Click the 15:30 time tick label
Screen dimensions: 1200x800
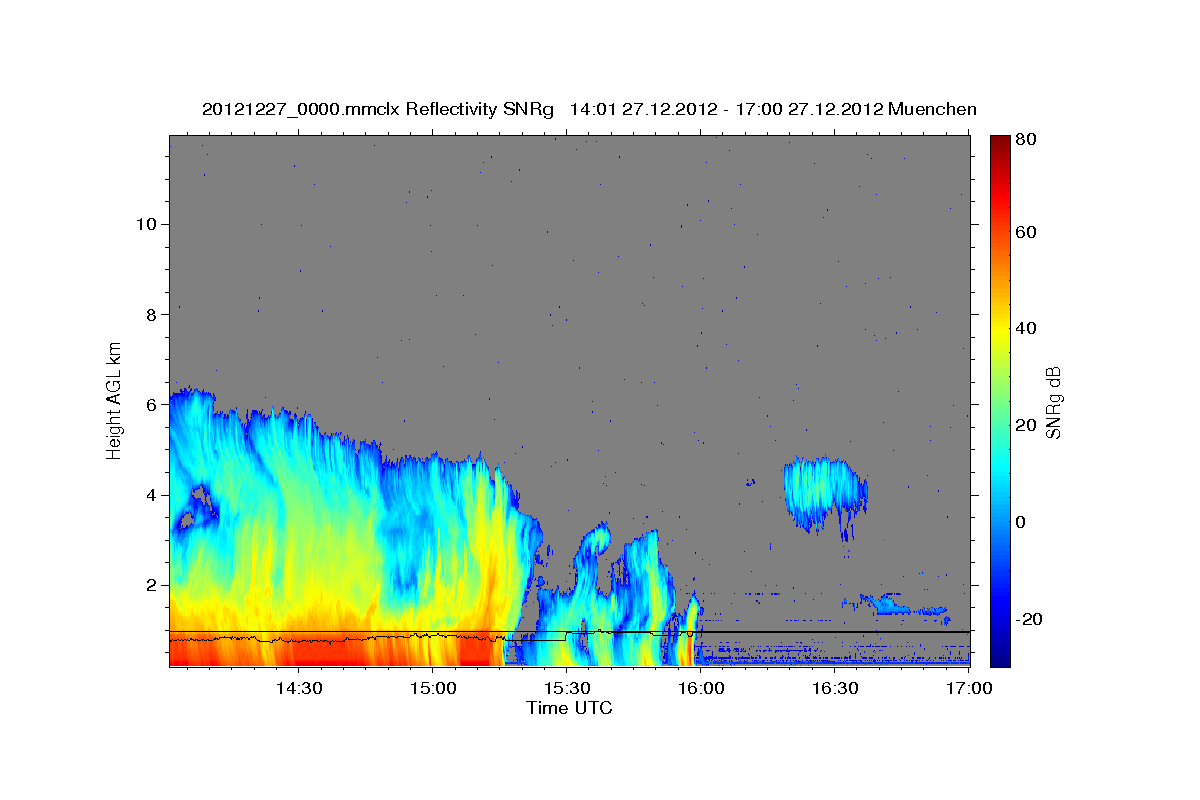[x=566, y=688]
